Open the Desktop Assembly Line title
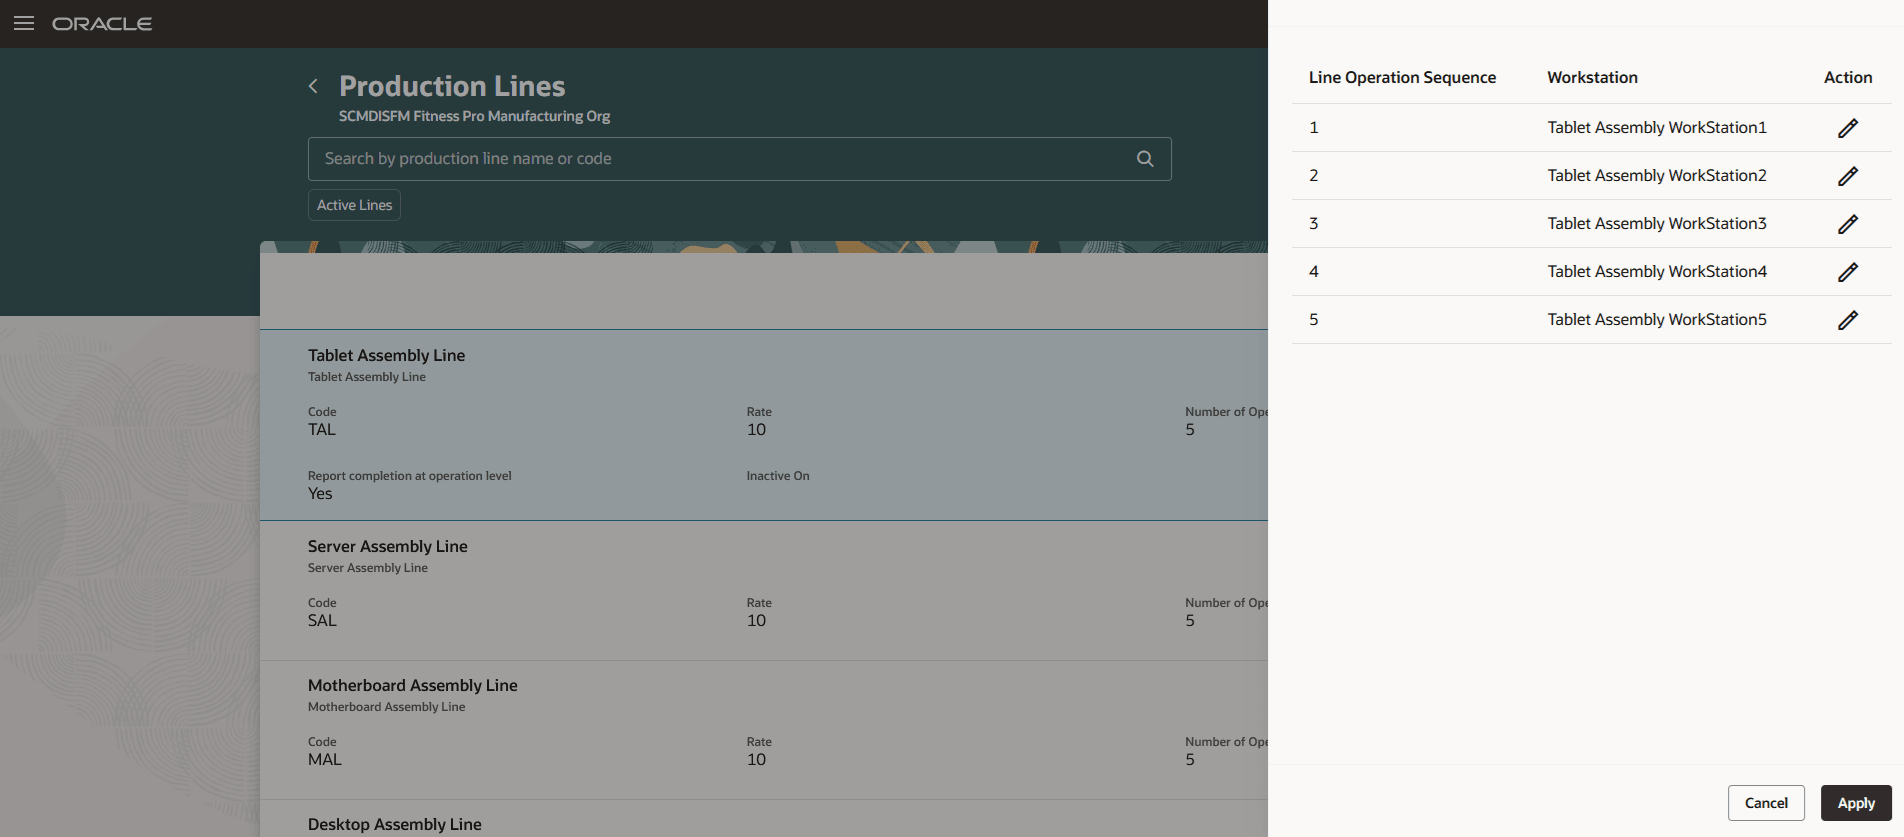 click(395, 824)
